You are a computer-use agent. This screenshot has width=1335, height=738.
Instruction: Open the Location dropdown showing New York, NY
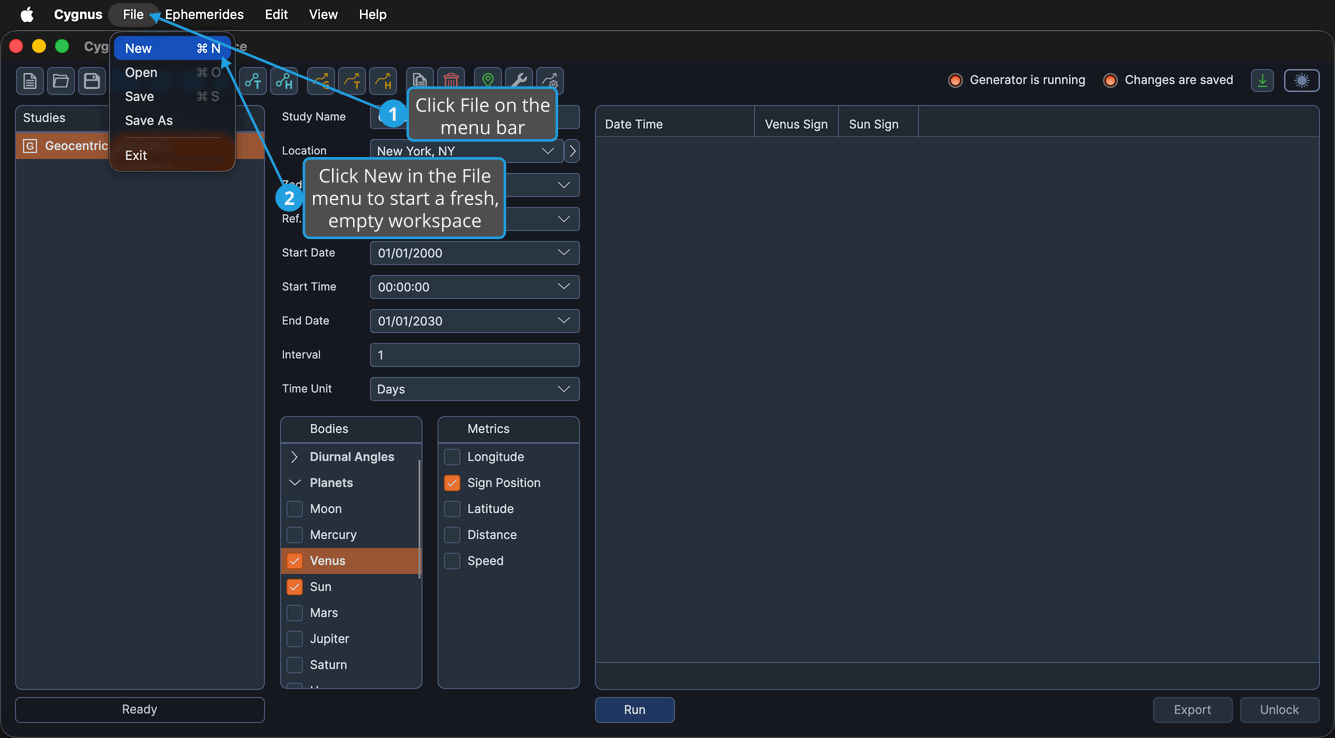coord(466,151)
